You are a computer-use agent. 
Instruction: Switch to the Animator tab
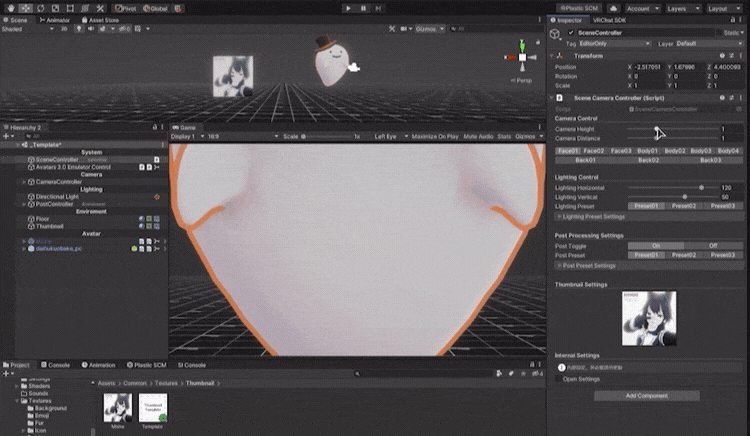(55, 20)
